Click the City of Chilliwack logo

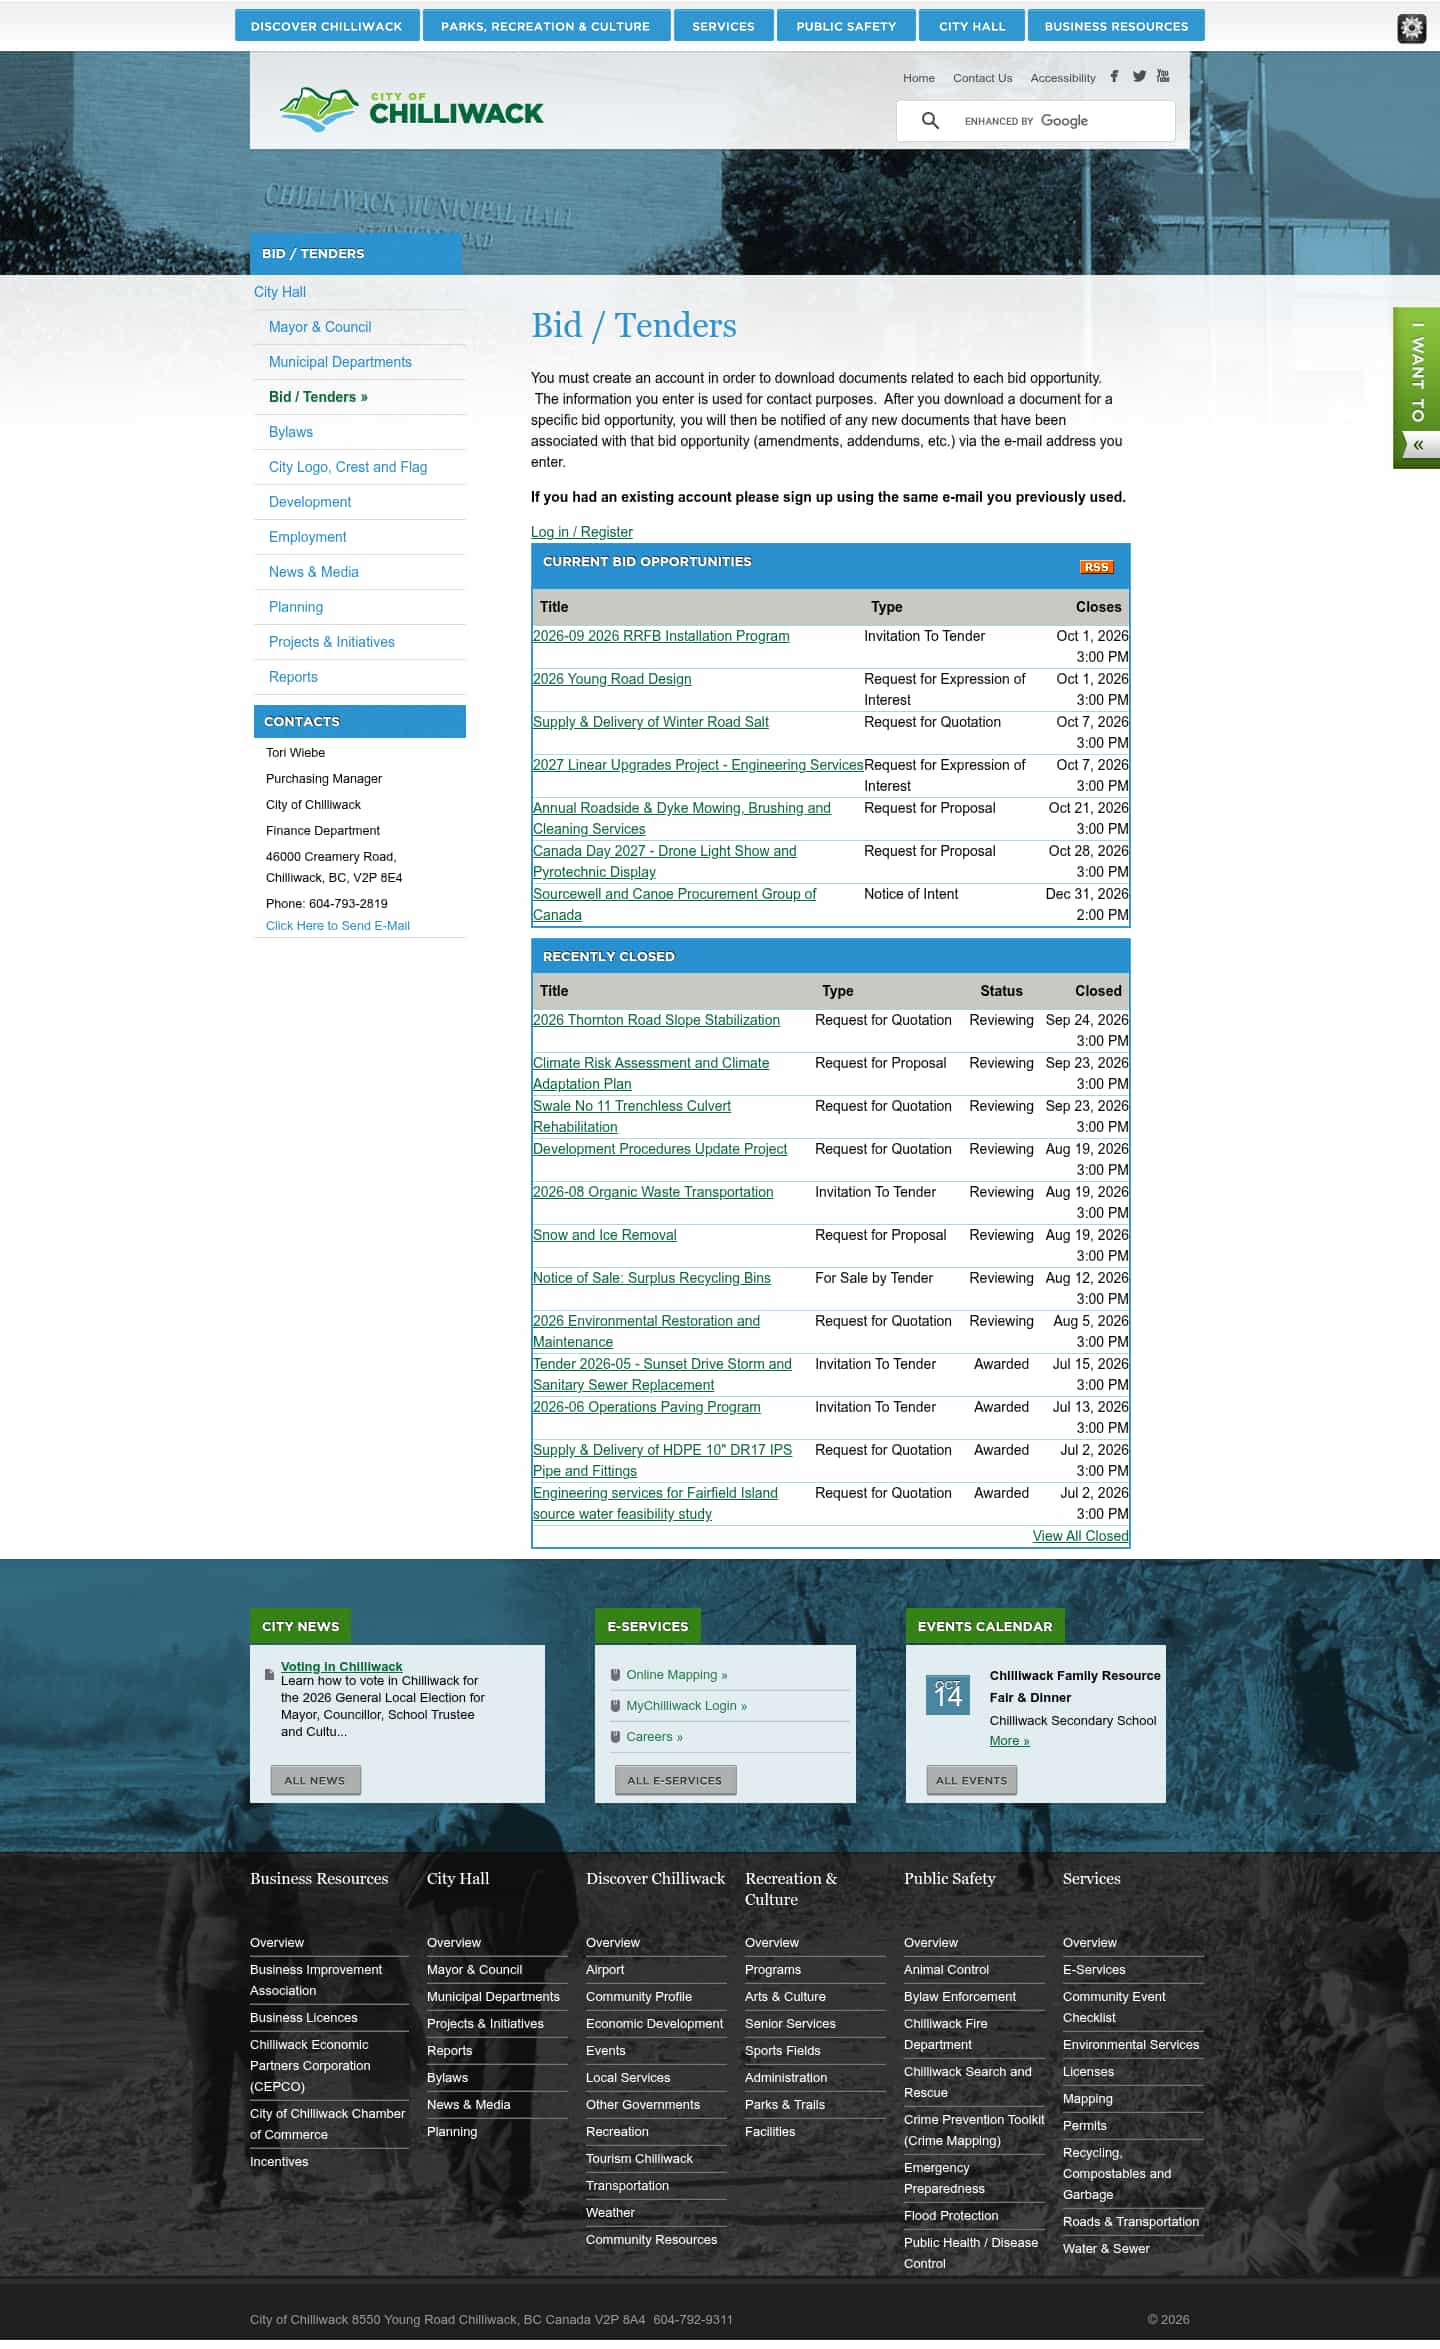pyautogui.click(x=411, y=109)
